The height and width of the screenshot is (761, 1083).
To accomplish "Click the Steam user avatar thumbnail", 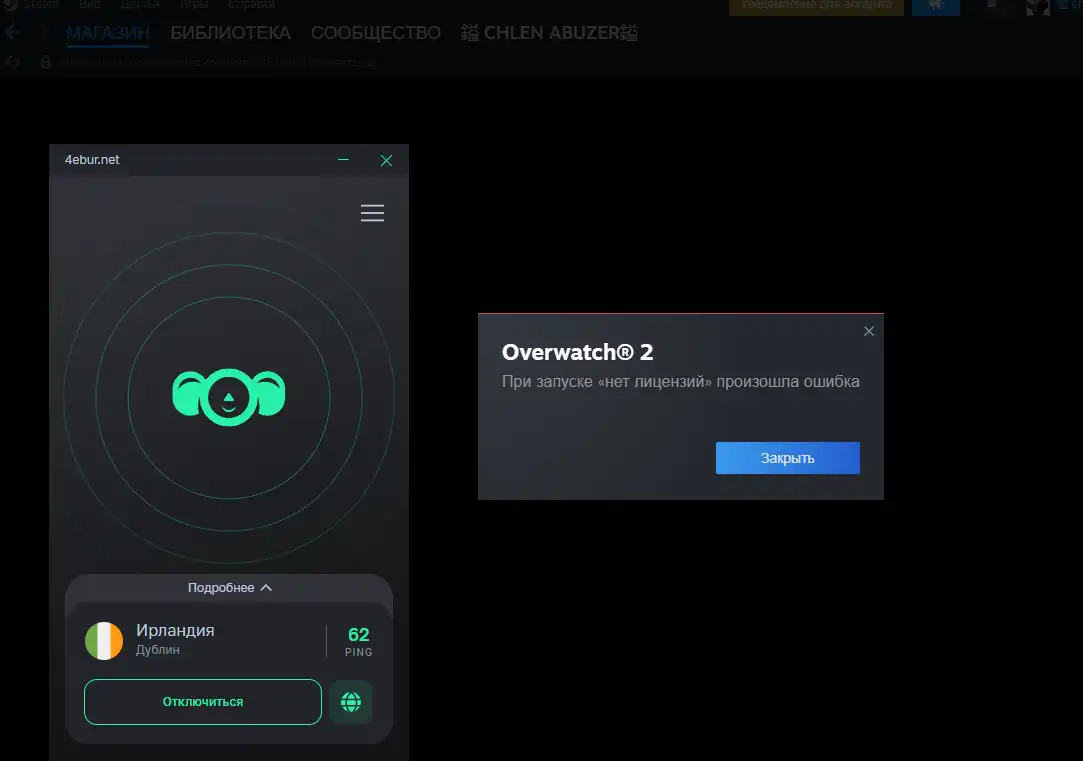I will point(1037,6).
